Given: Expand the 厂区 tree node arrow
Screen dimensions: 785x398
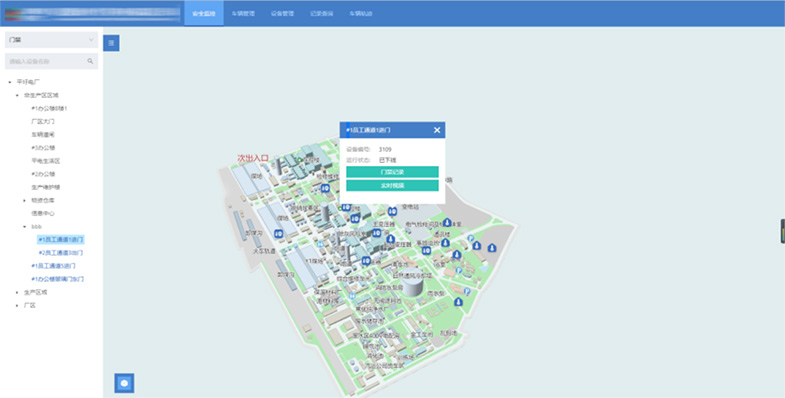Looking at the screenshot, I should pyautogui.click(x=18, y=305).
